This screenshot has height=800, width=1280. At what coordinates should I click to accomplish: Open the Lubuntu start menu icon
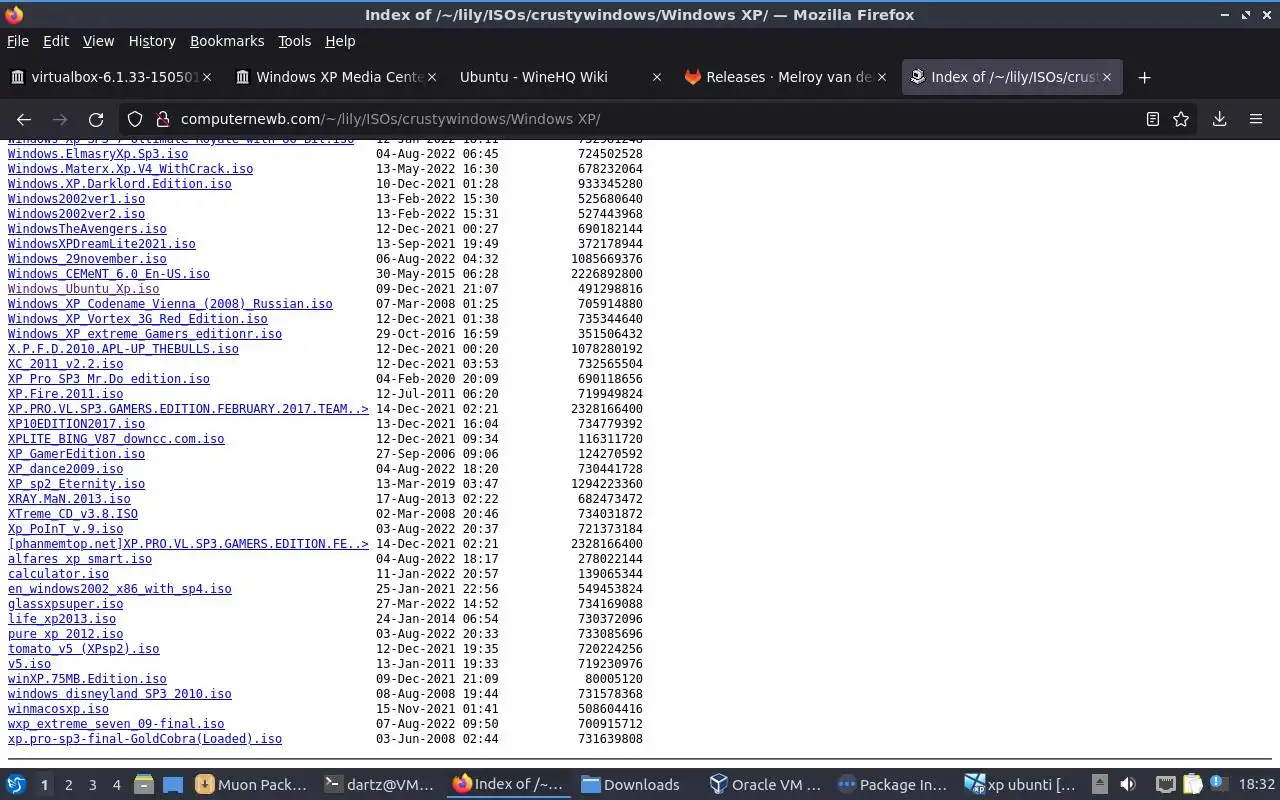click(16, 785)
